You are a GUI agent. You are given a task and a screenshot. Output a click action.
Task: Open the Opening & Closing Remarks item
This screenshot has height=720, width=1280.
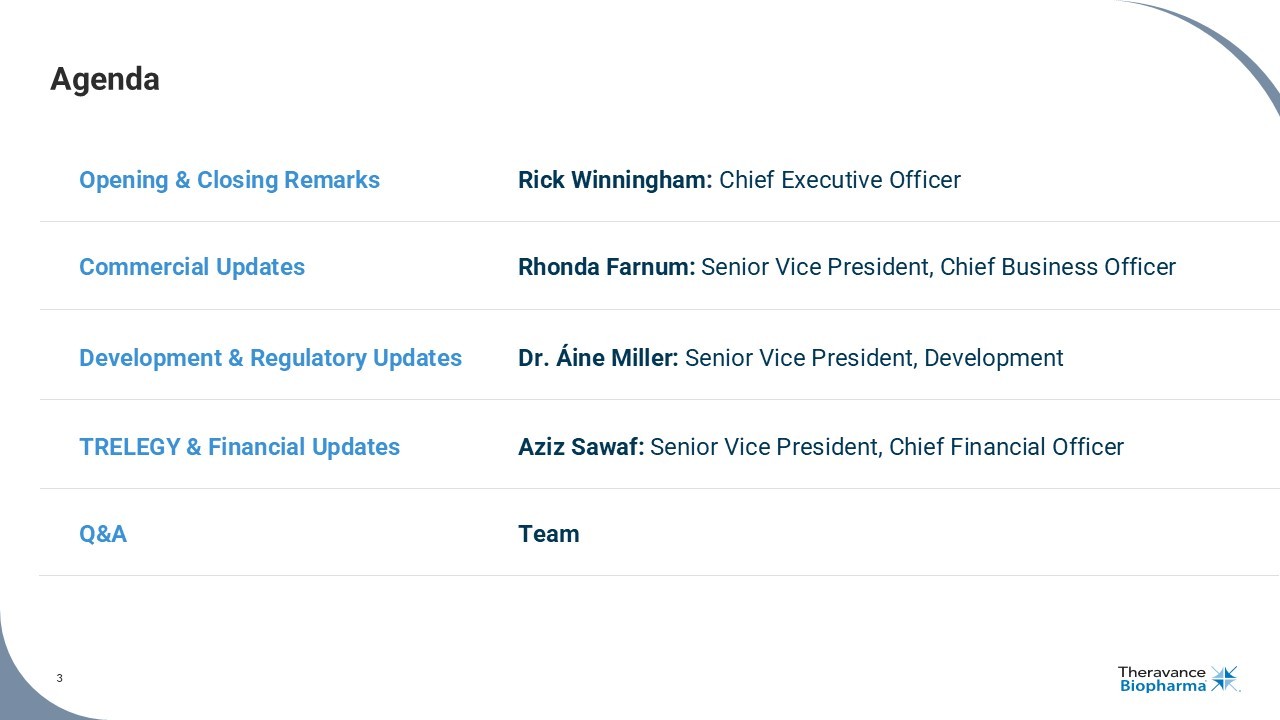229,180
